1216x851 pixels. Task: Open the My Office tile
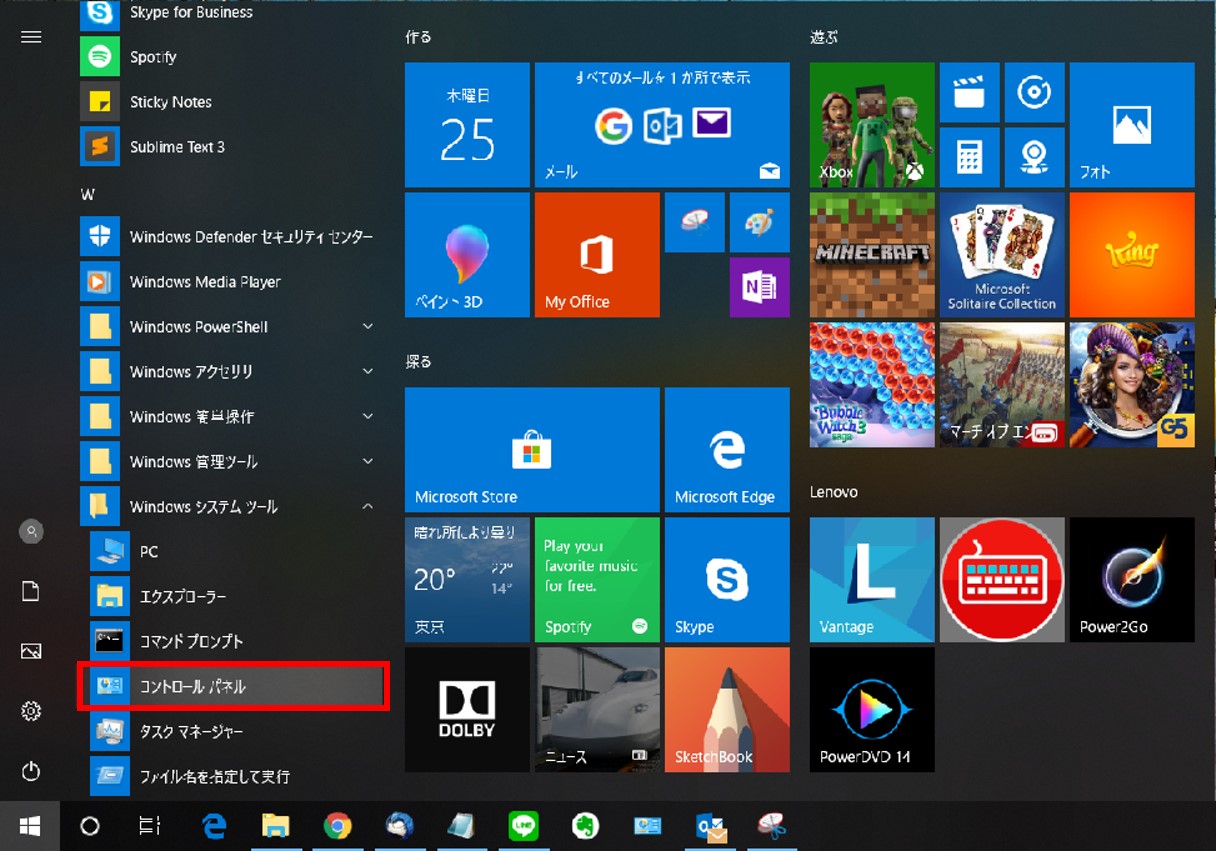tap(597, 255)
